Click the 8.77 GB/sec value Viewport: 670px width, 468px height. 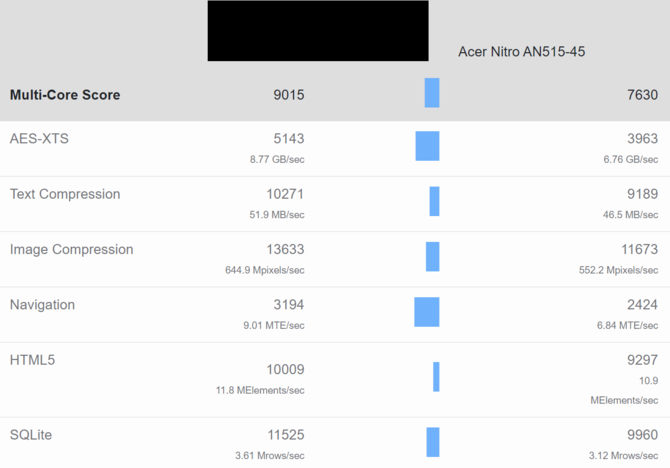pos(277,159)
